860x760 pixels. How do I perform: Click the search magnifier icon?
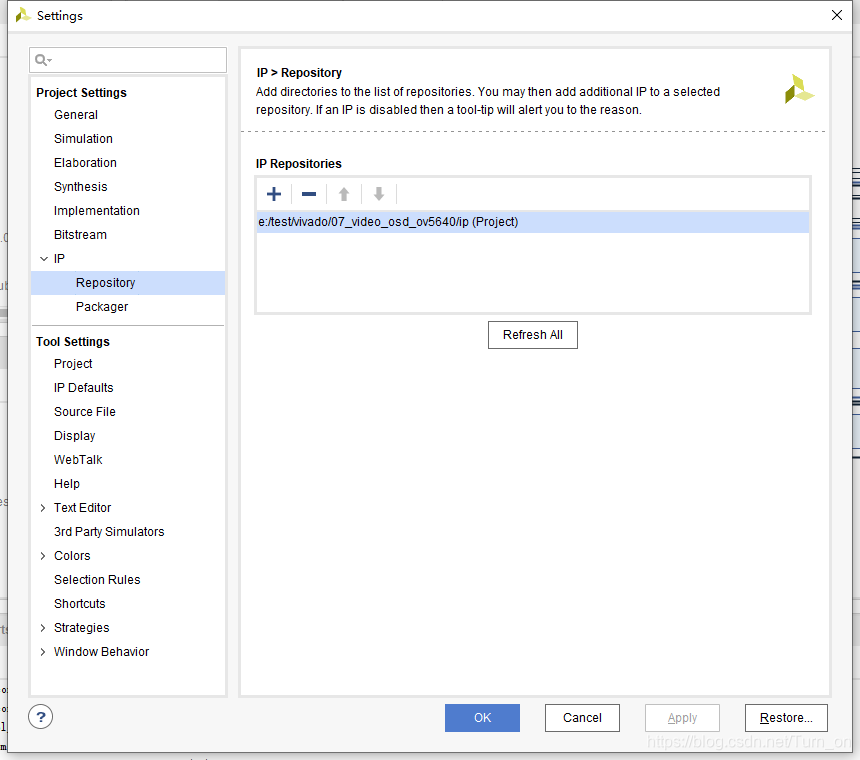(42, 60)
